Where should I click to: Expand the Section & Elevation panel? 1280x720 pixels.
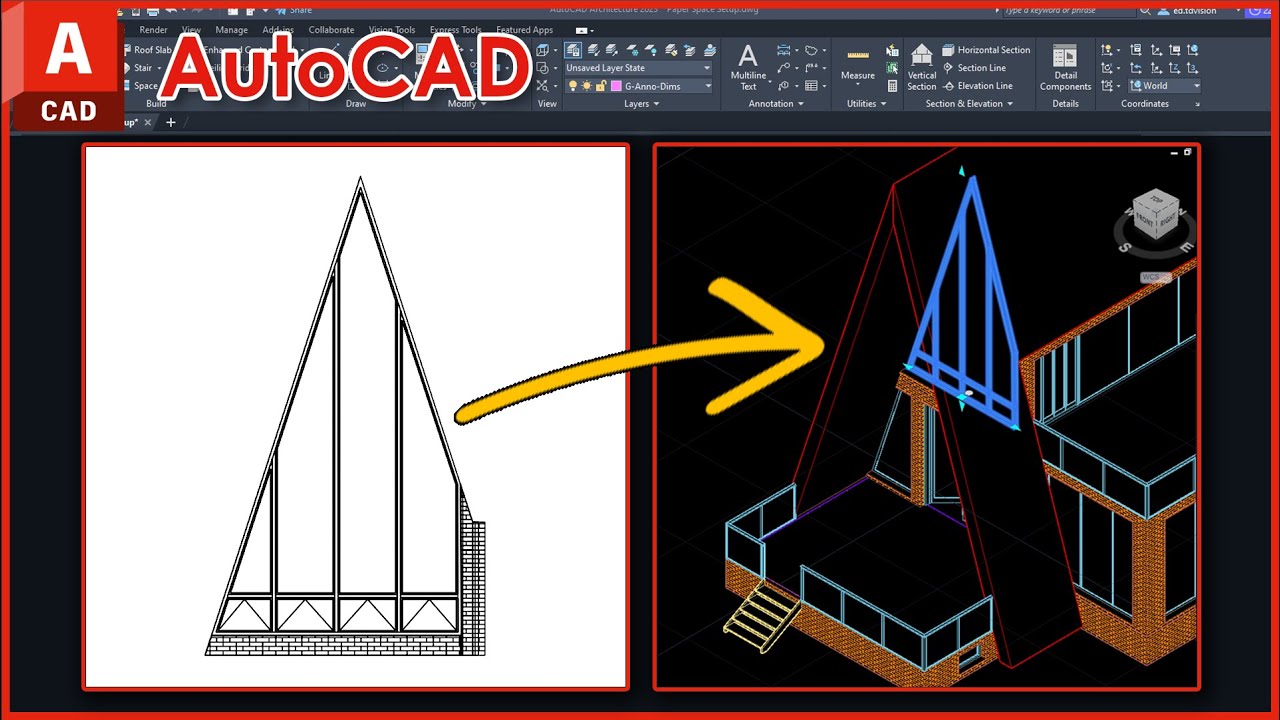pos(969,104)
